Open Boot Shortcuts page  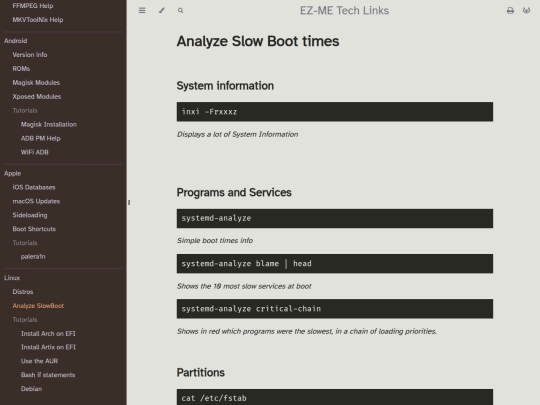tap(34, 229)
